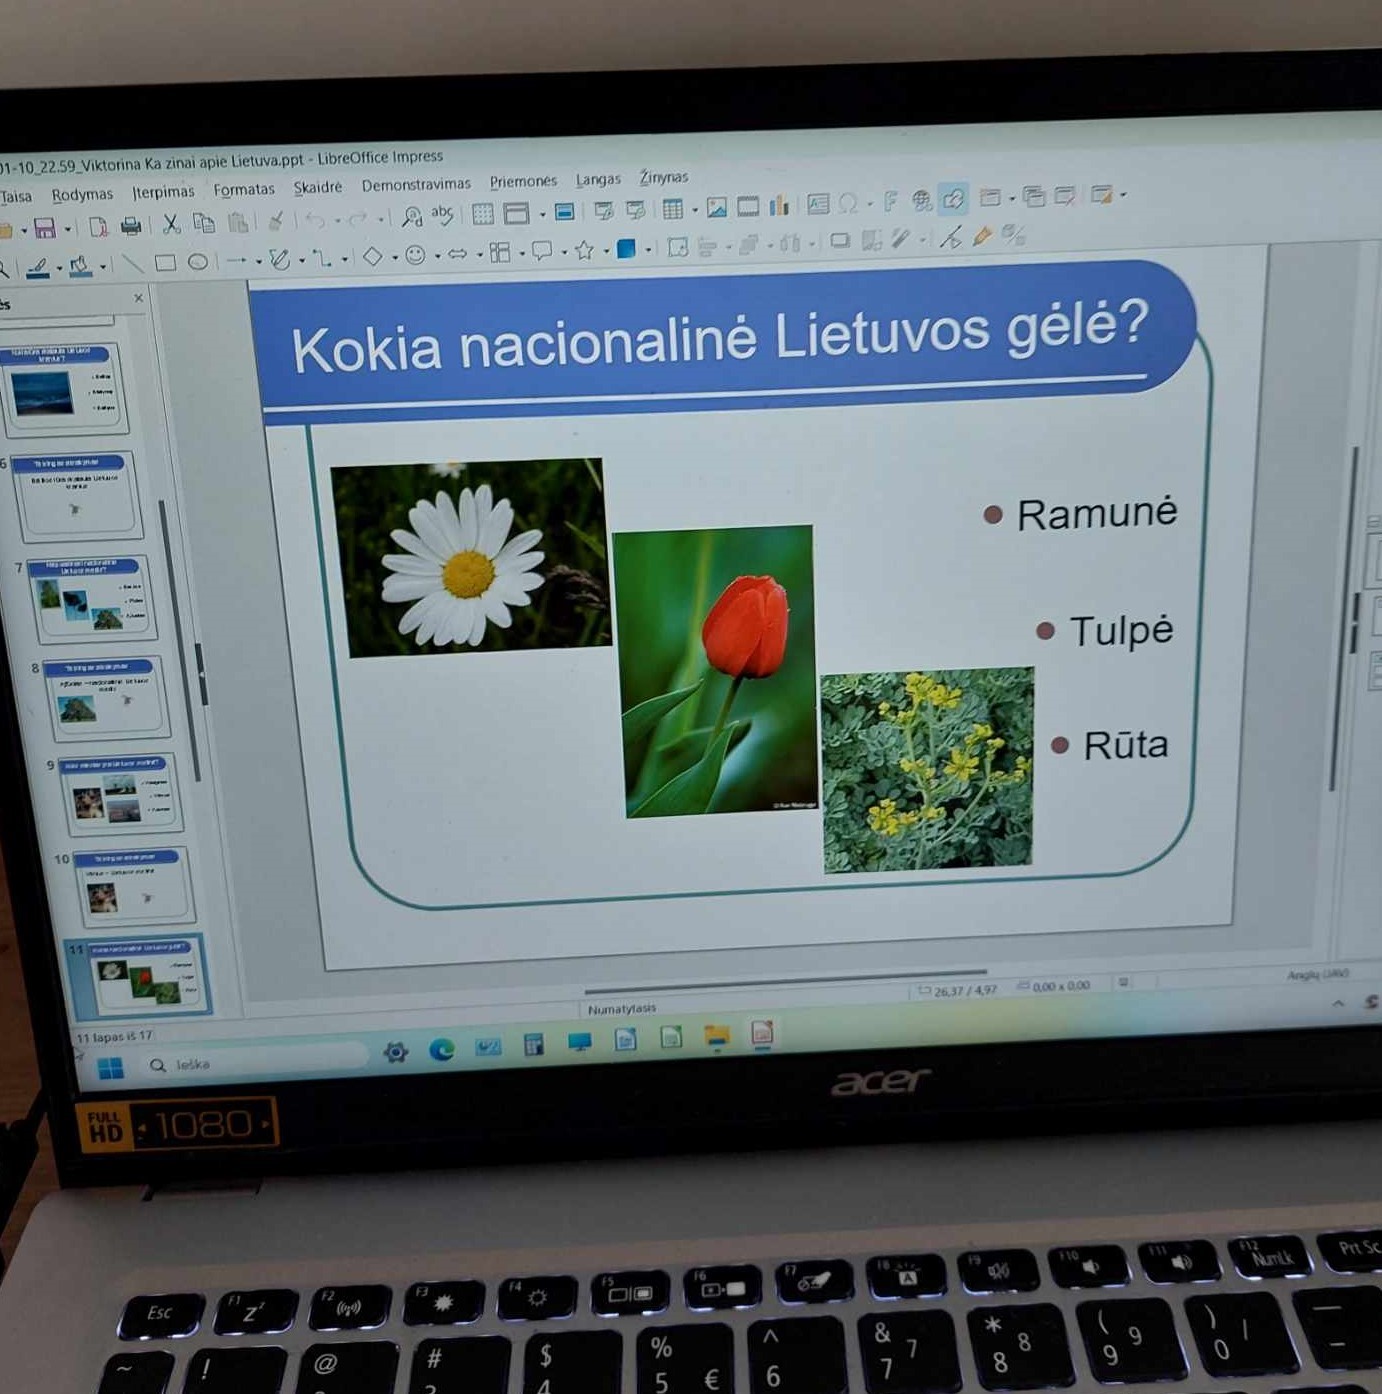The image size is (1382, 1394).
Task: Select the Stars and Banners tool
Action: coord(584,250)
